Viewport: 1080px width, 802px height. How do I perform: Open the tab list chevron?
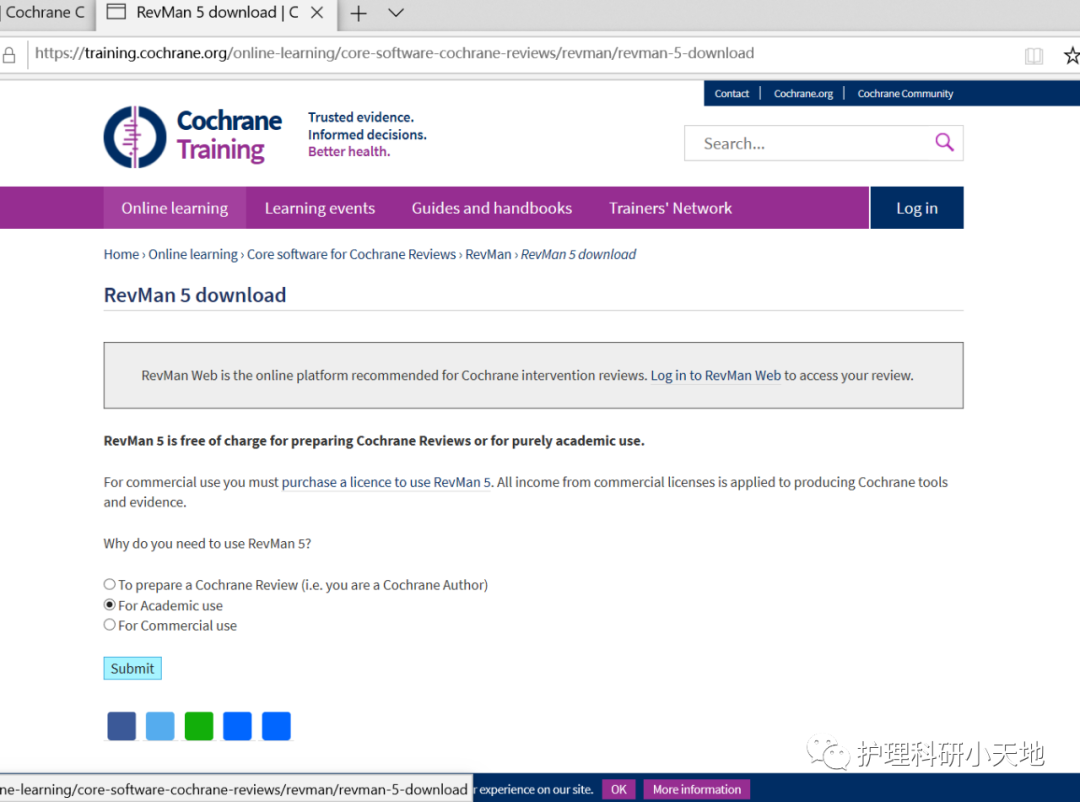396,12
